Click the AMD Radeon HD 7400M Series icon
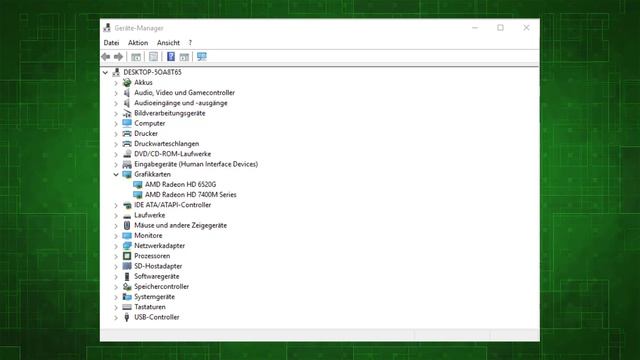 point(138,195)
